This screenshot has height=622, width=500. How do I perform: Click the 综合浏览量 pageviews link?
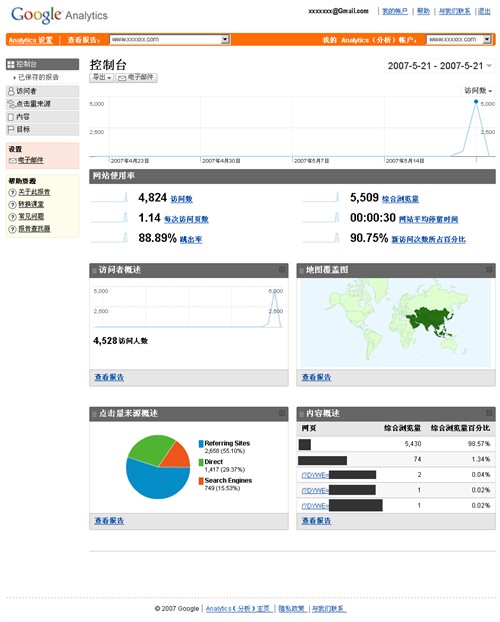pyautogui.click(x=400, y=199)
